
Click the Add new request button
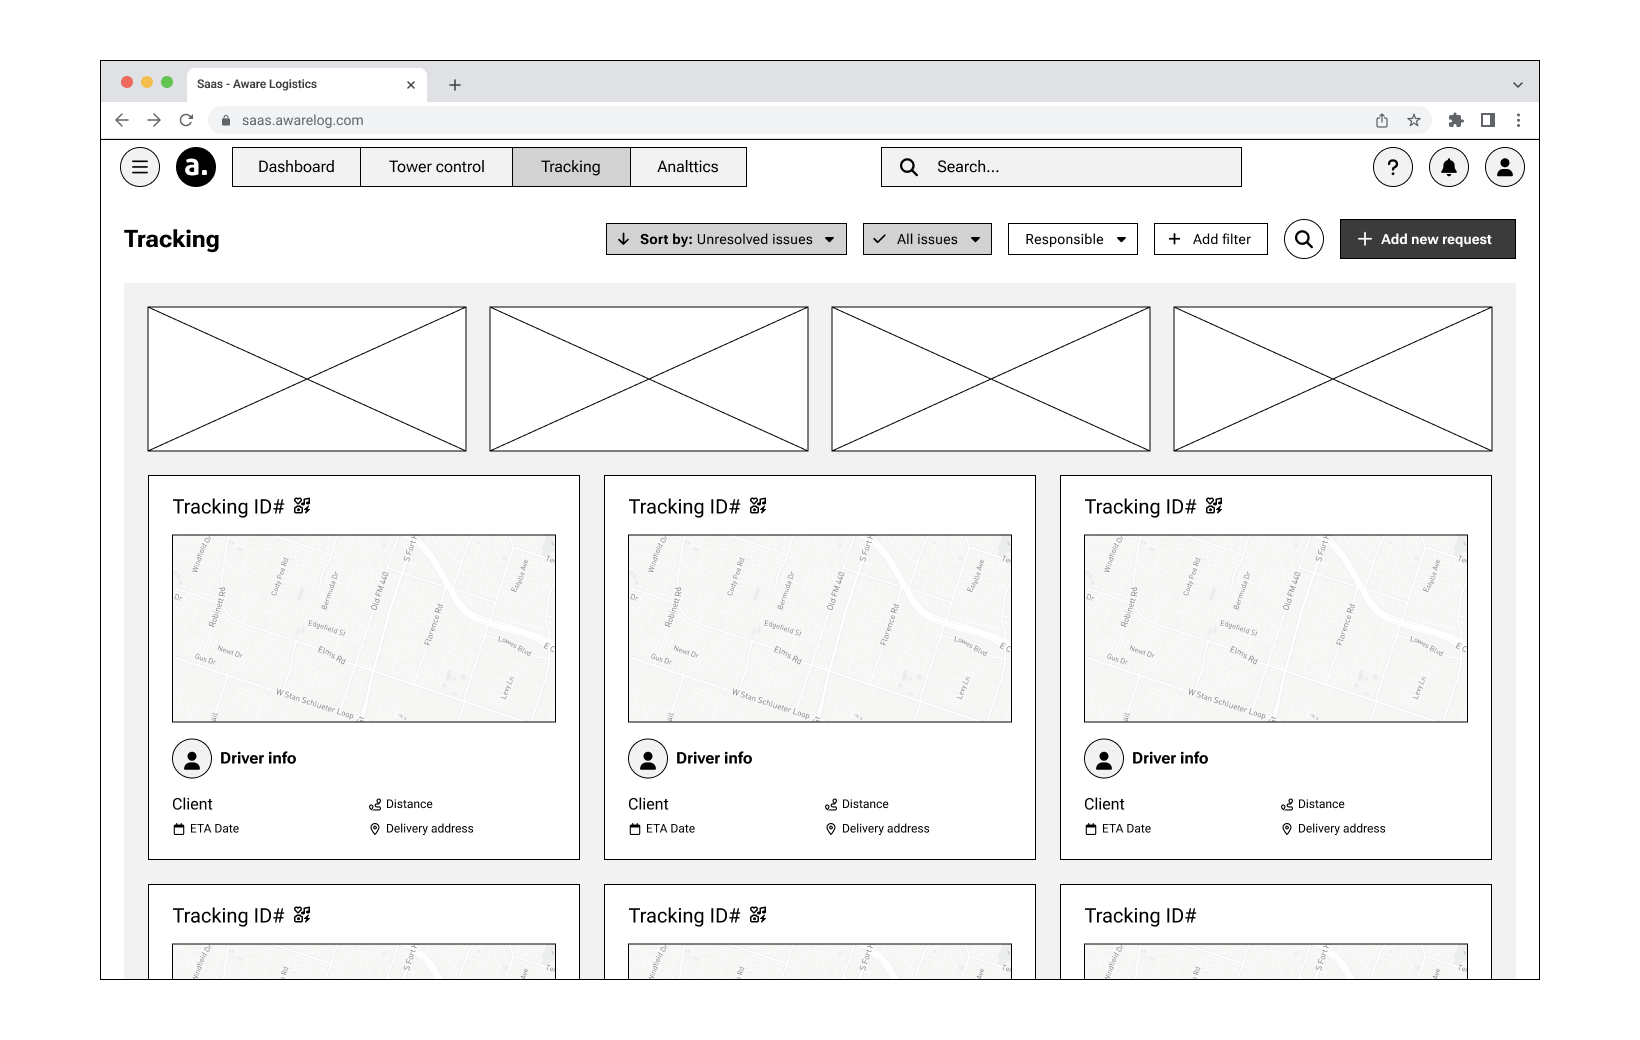pyautogui.click(x=1428, y=239)
